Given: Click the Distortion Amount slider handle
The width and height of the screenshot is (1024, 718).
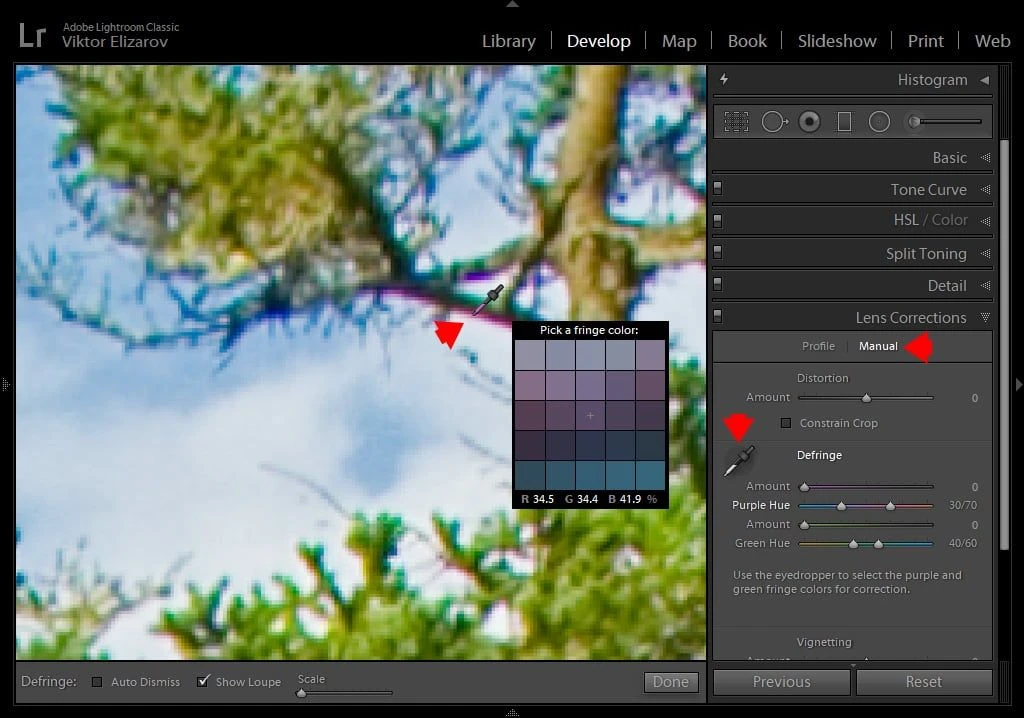Looking at the screenshot, I should (x=866, y=398).
